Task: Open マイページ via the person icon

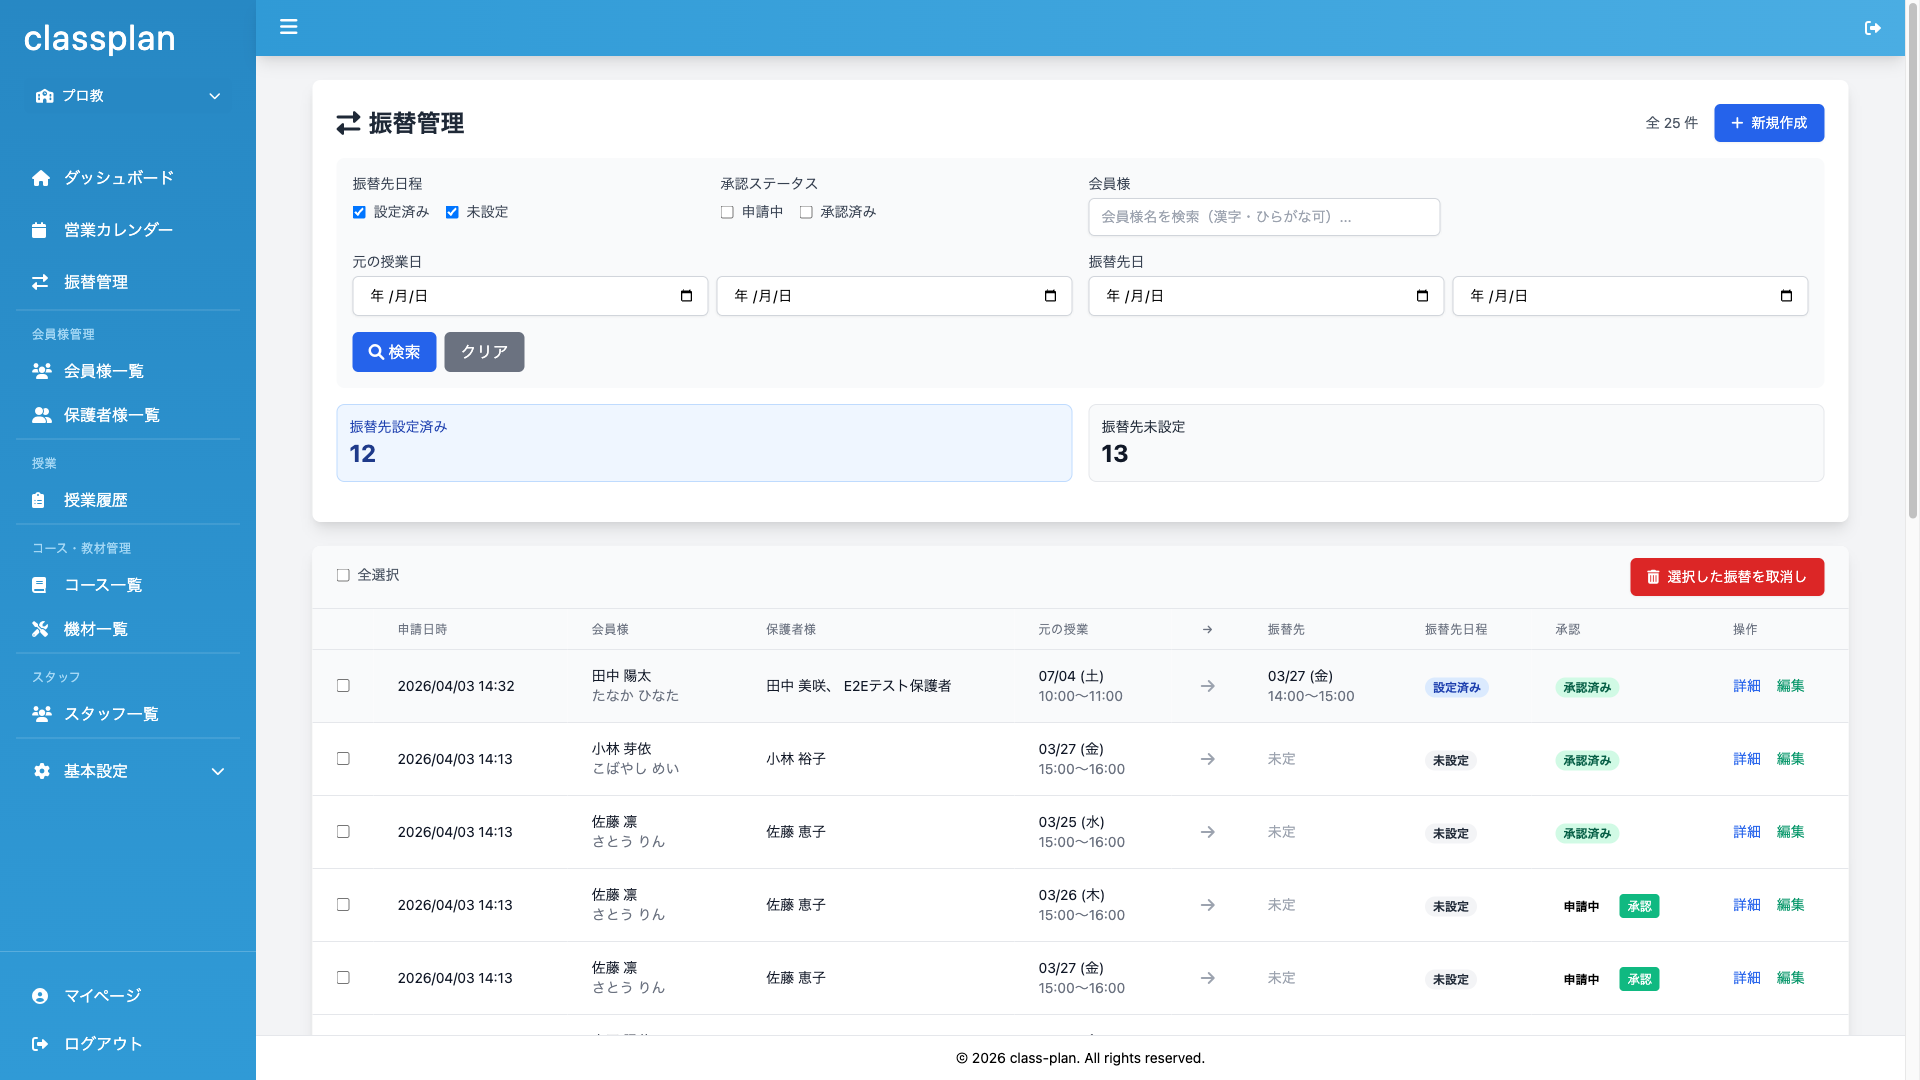Action: point(41,995)
